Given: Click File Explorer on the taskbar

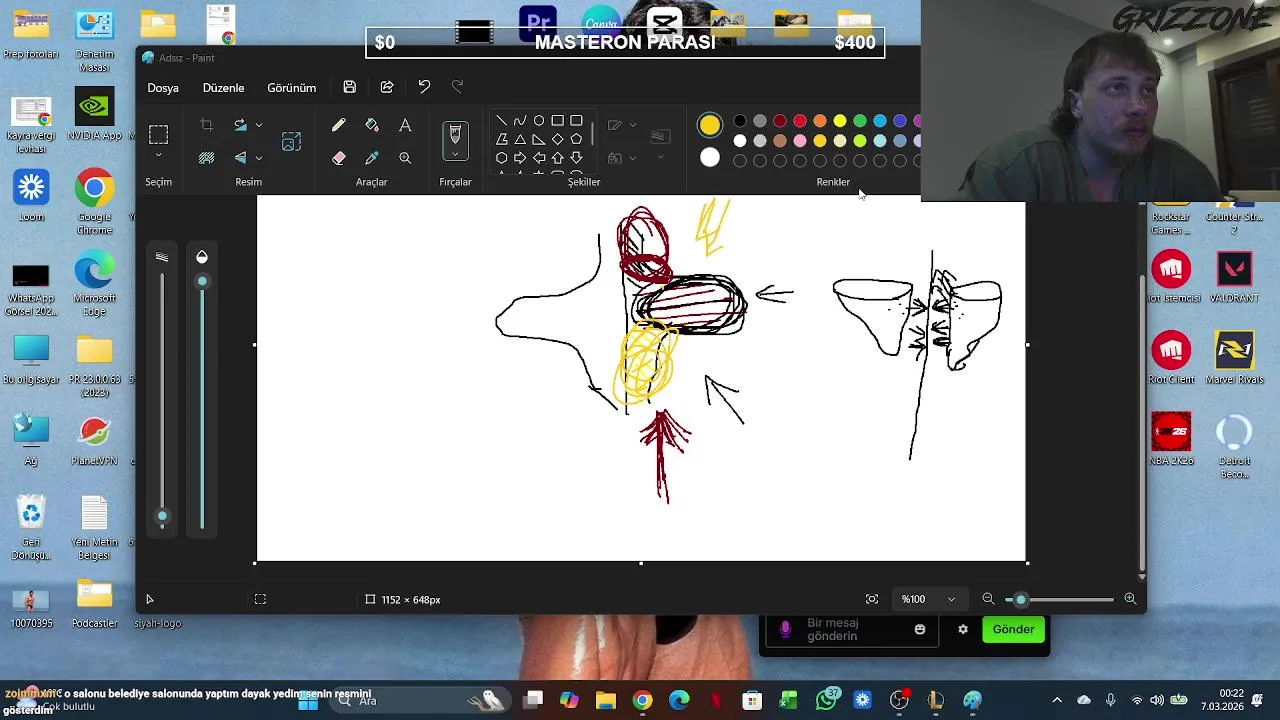Looking at the screenshot, I should click(x=606, y=700).
